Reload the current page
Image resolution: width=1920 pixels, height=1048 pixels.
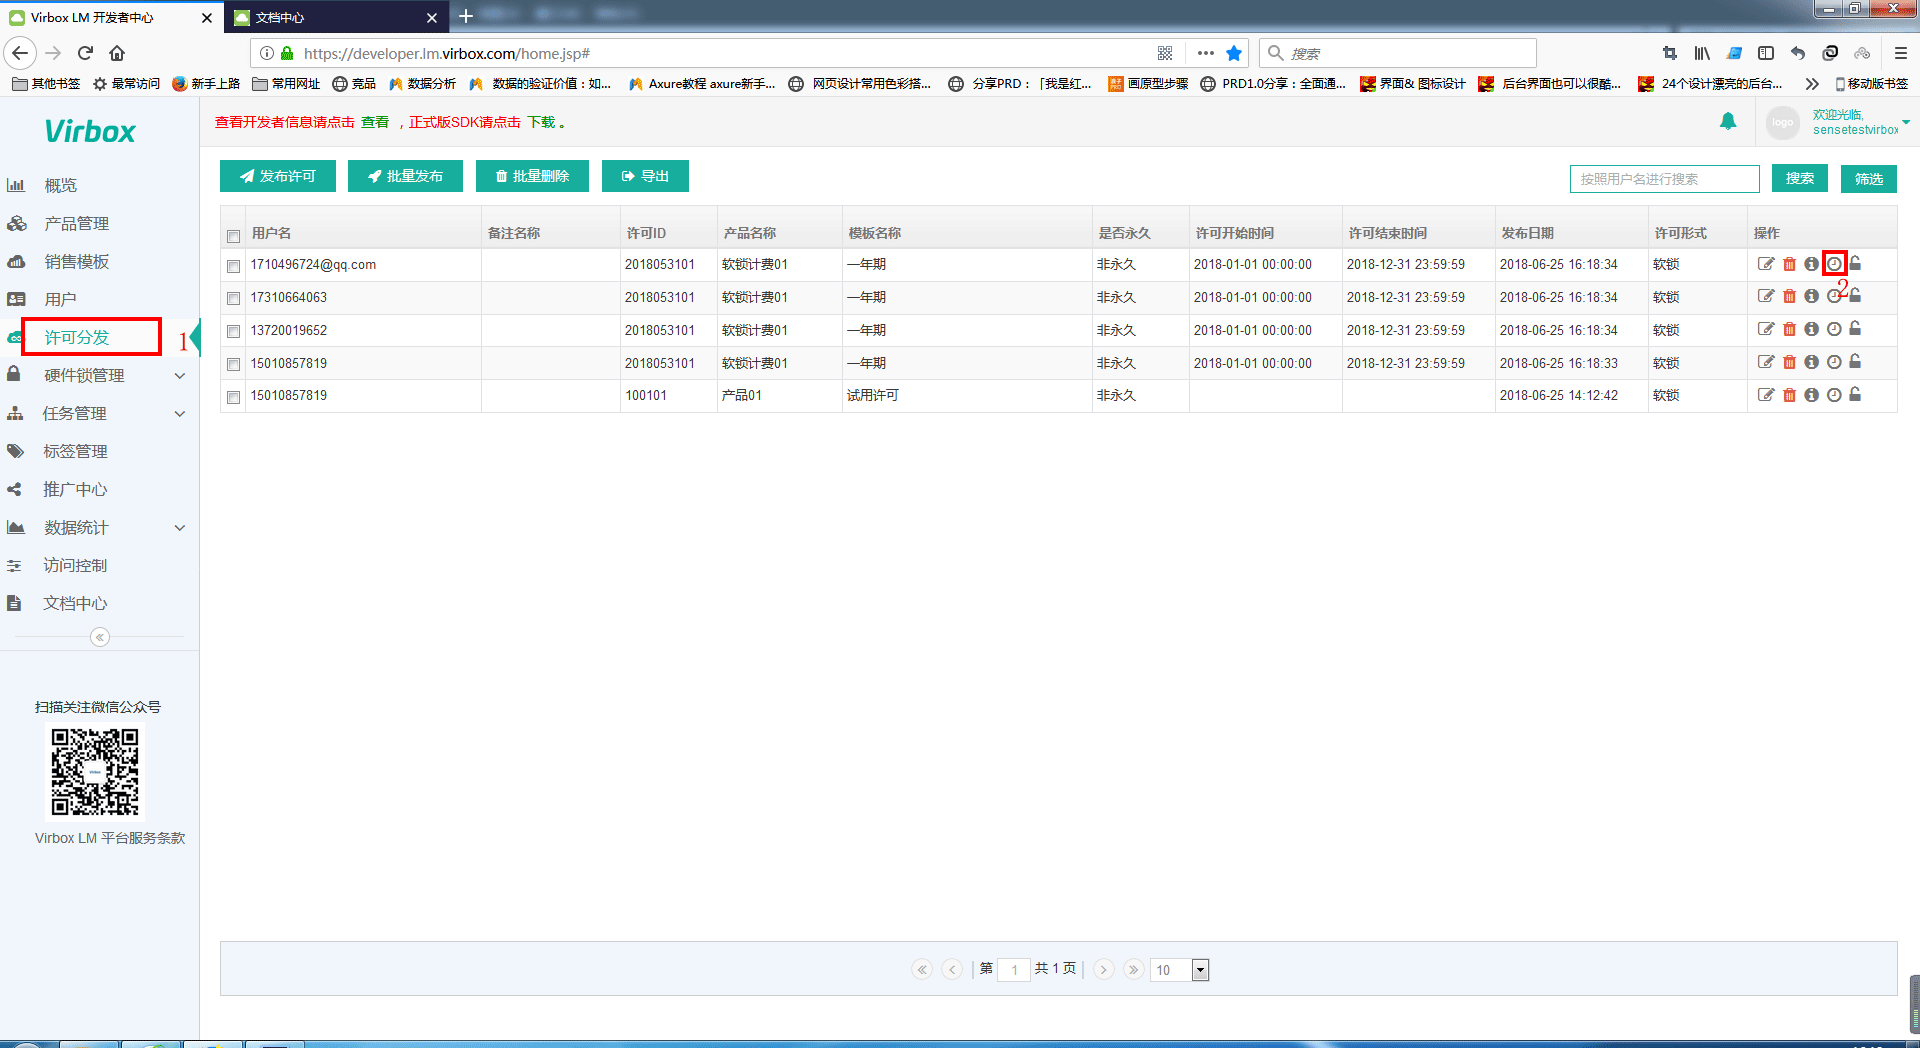85,53
